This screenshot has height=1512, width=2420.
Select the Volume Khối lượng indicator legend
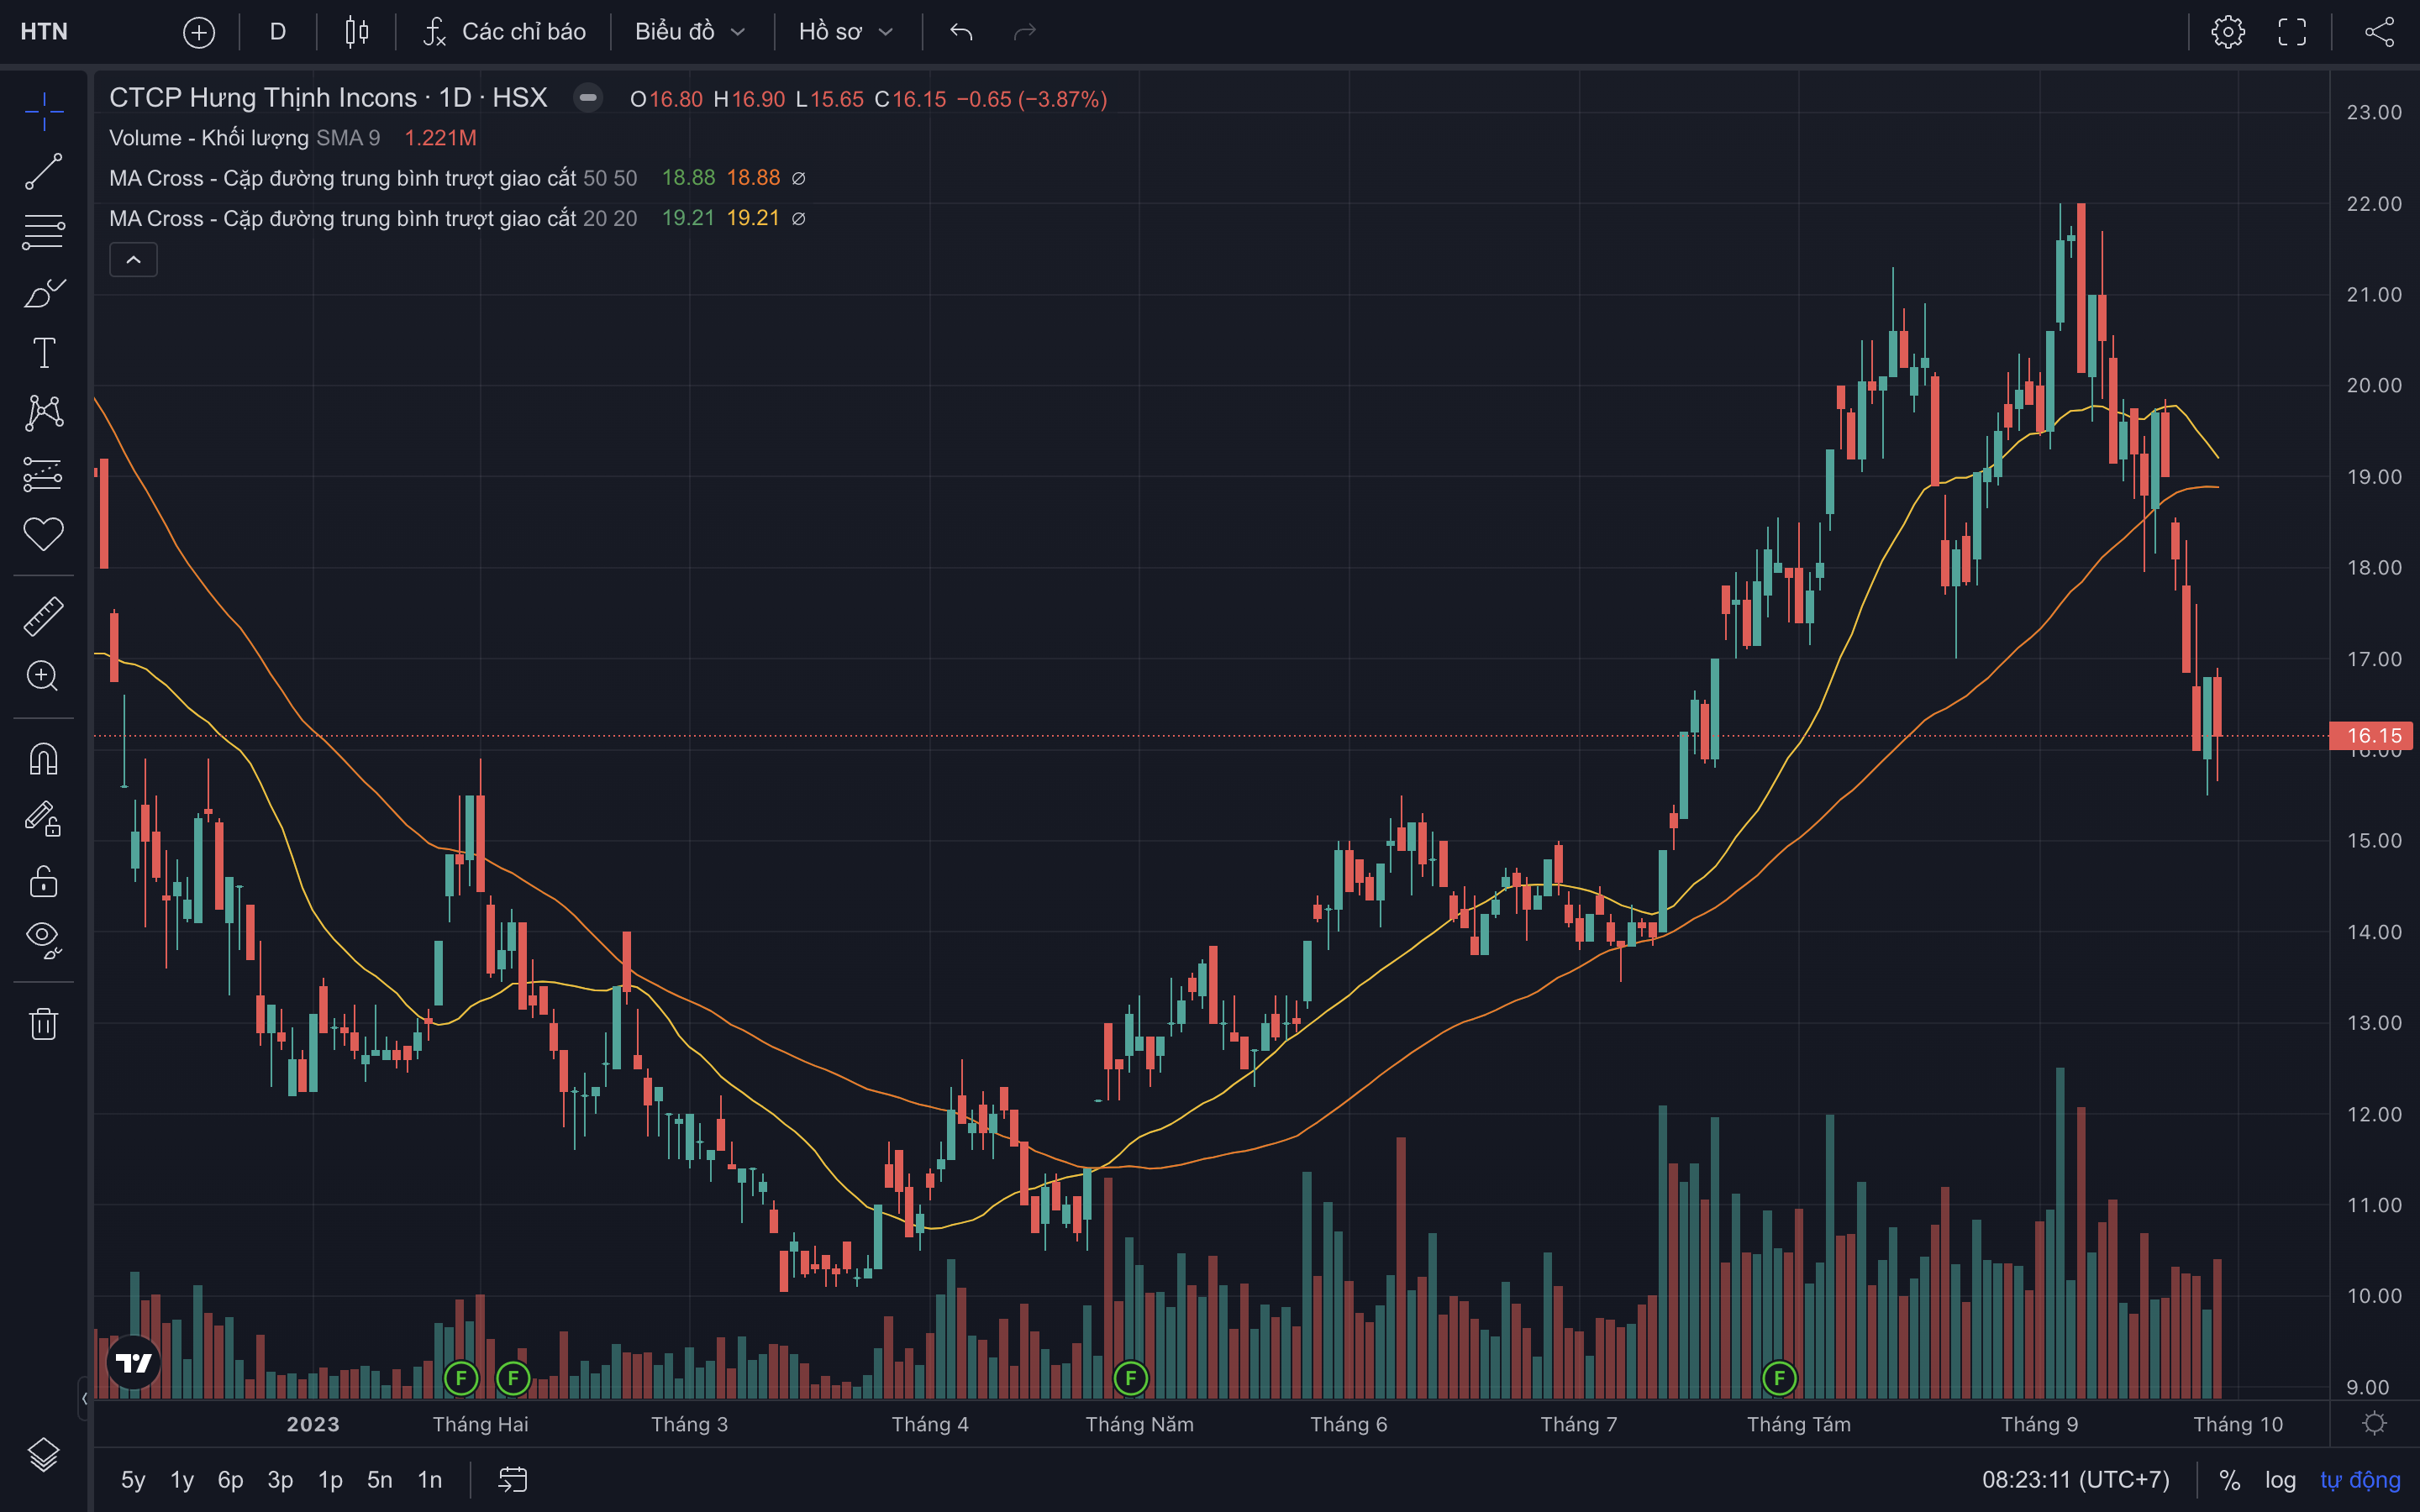[x=245, y=138]
